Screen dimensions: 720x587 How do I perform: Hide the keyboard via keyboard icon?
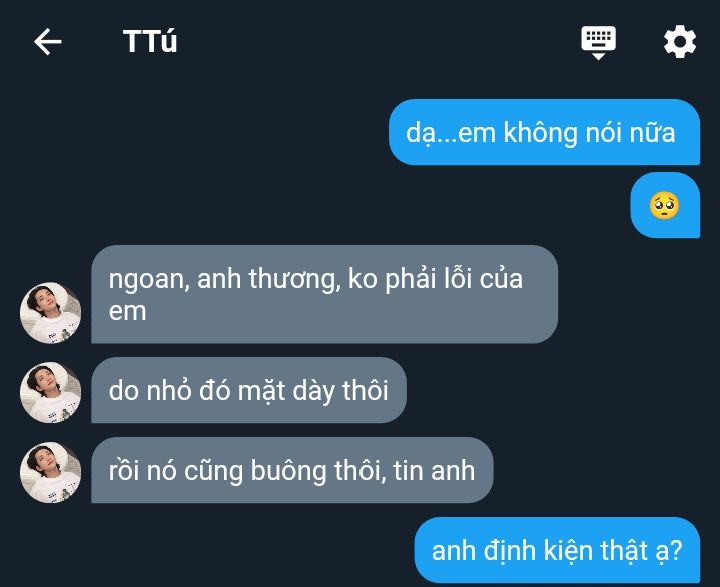tap(598, 42)
